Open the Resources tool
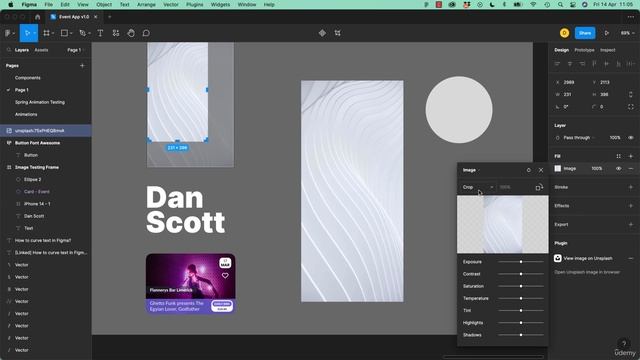This screenshot has height=360, width=640. coord(116,33)
